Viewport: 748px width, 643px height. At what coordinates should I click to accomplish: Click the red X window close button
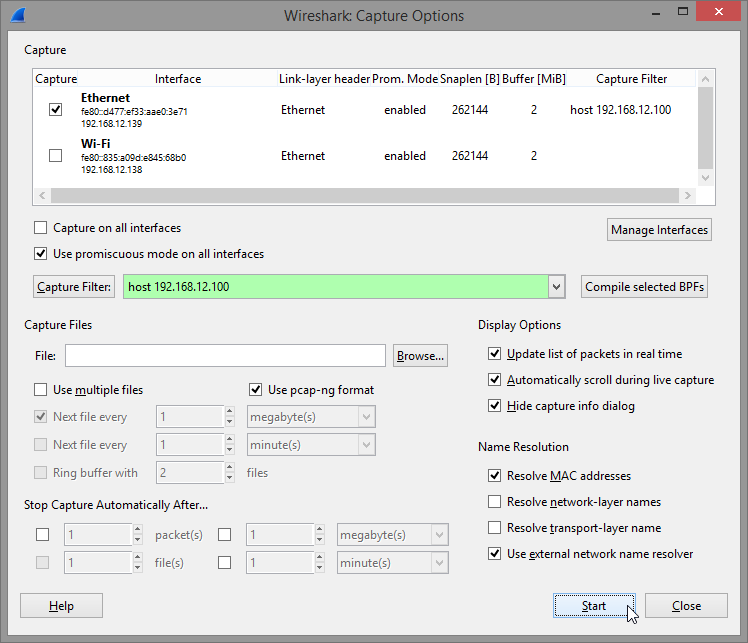point(718,11)
